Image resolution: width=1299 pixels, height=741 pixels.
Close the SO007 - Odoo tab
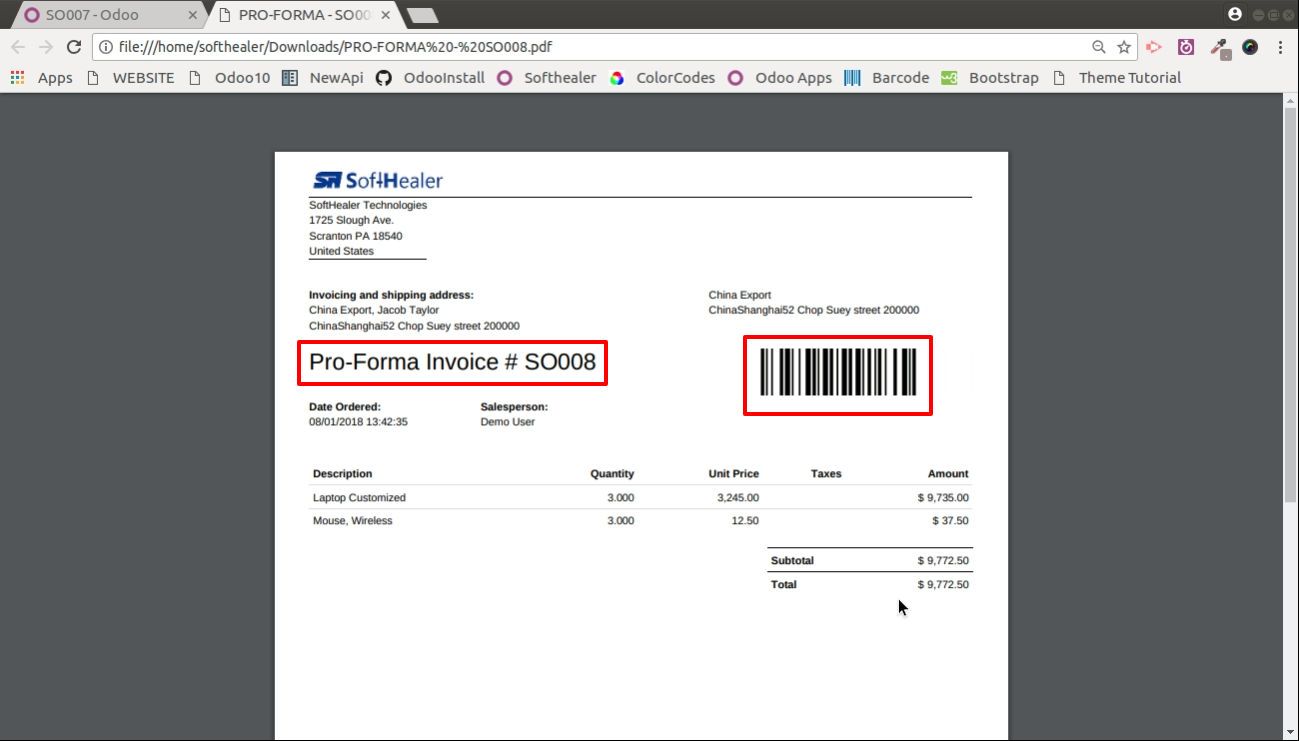click(x=193, y=15)
